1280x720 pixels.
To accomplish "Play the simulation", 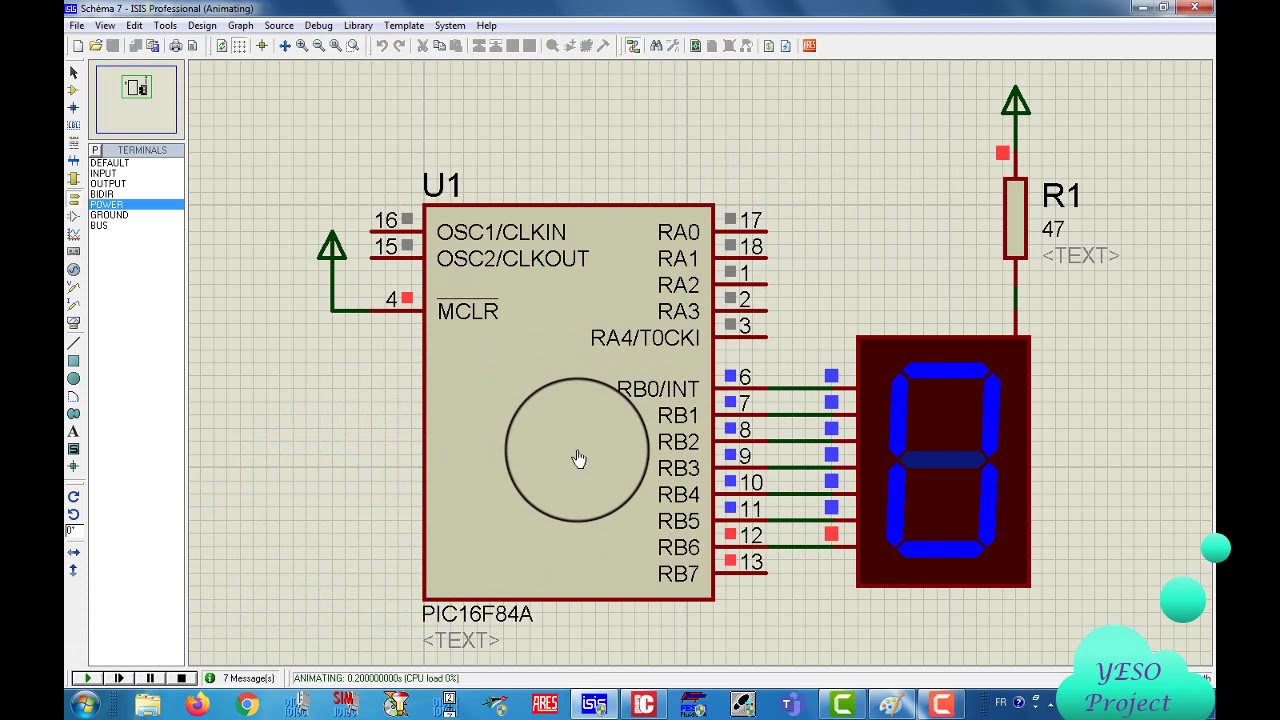I will pos(88,678).
